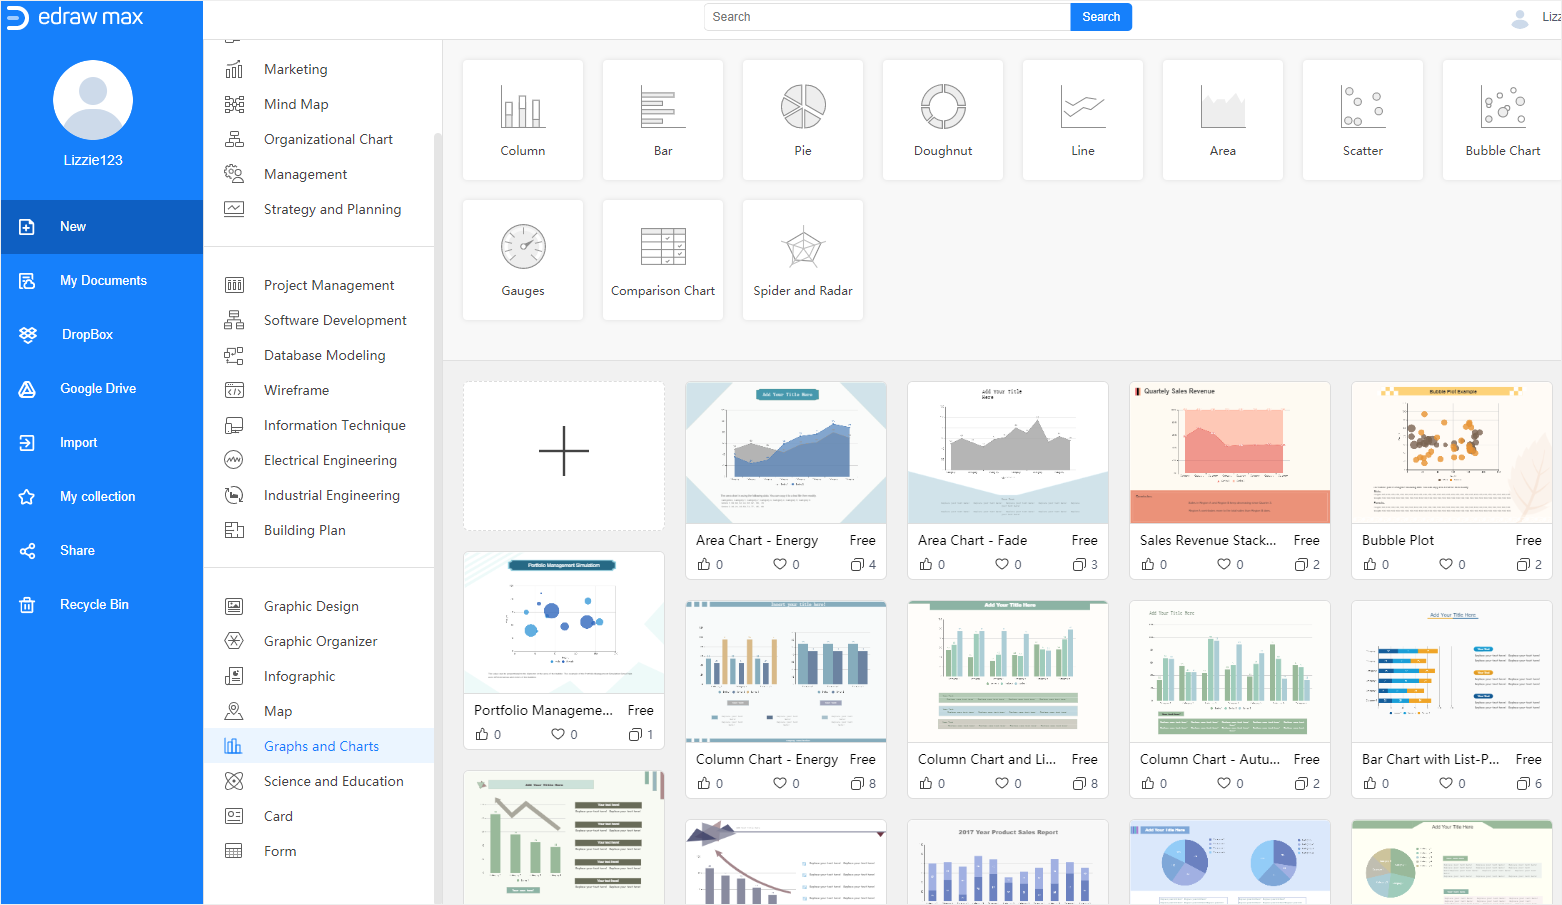Viewport: 1562px width, 905px height.
Task: Like the Area Chart - Energy template
Action: [704, 565]
